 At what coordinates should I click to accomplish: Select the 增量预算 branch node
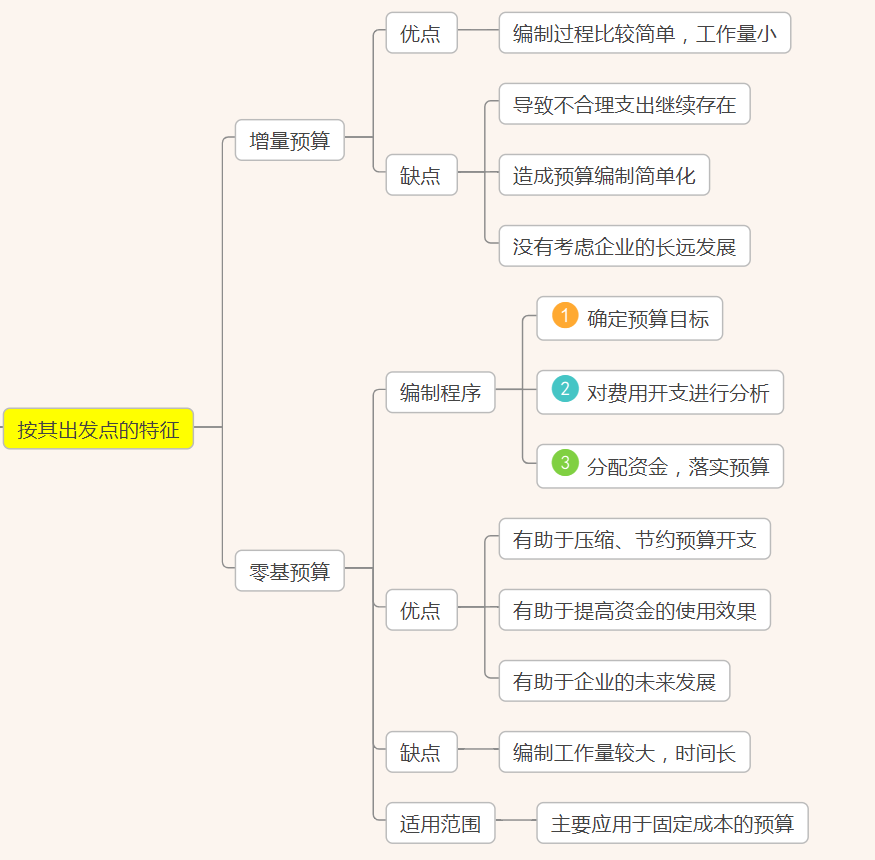(290, 140)
